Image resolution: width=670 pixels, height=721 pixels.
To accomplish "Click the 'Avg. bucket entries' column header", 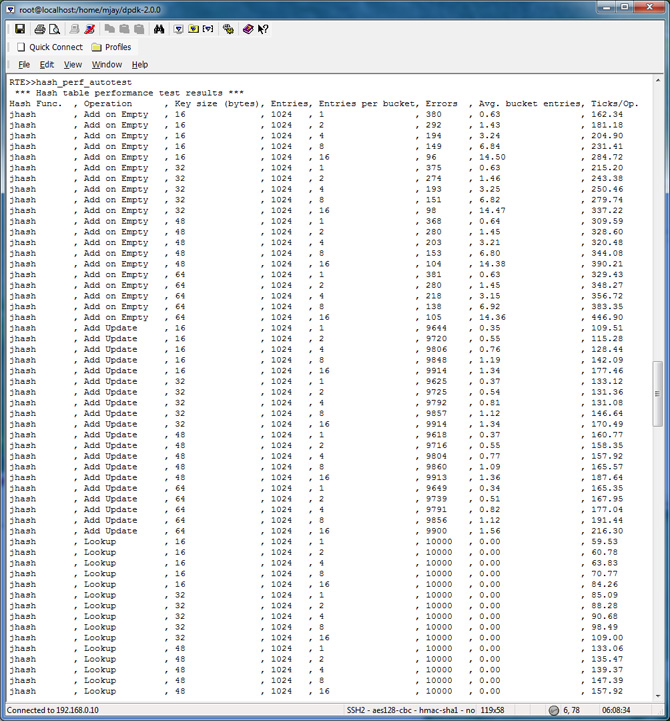I will point(530,103).
